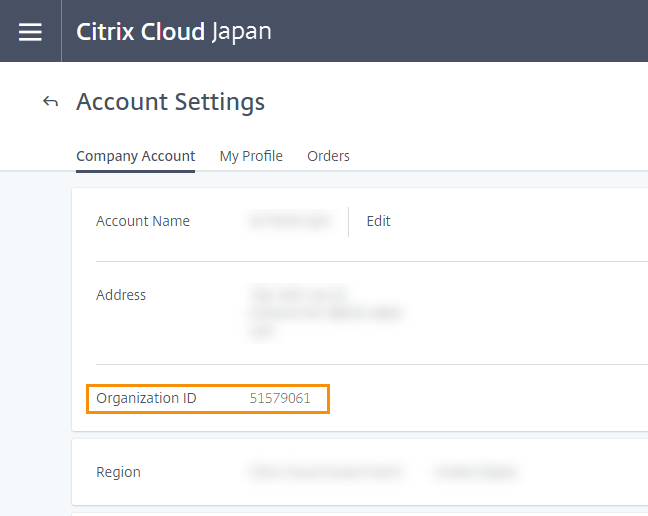Click the Organization ID label
Screen dimensions: 648x516
[x=146, y=398]
